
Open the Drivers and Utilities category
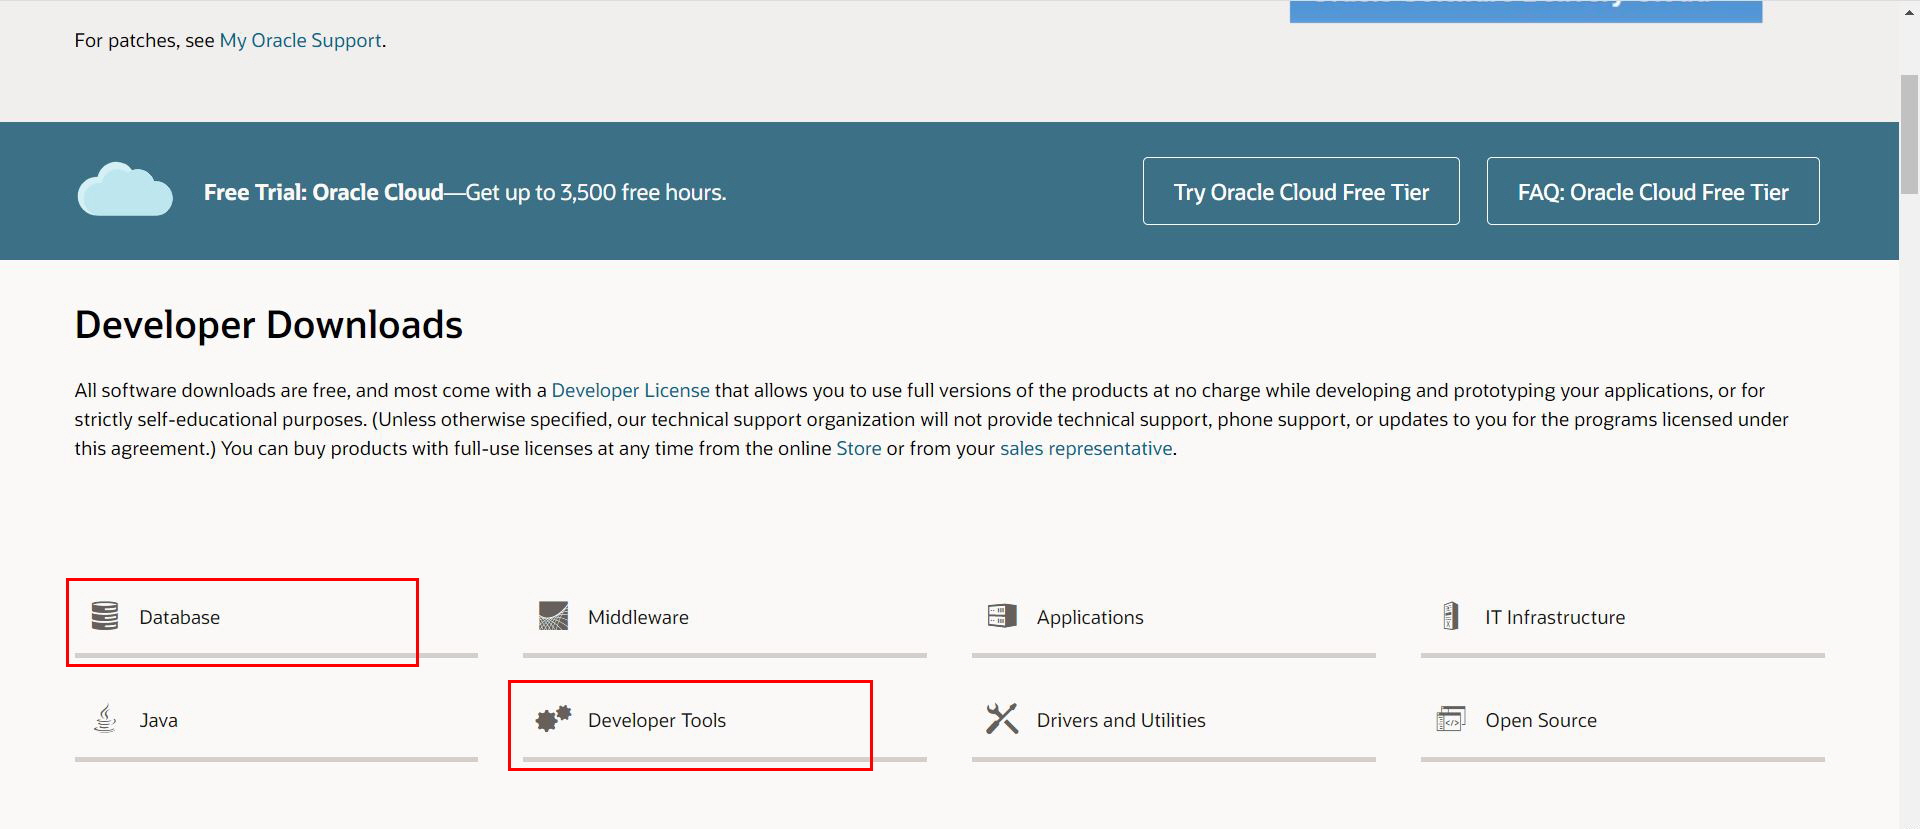click(1174, 720)
